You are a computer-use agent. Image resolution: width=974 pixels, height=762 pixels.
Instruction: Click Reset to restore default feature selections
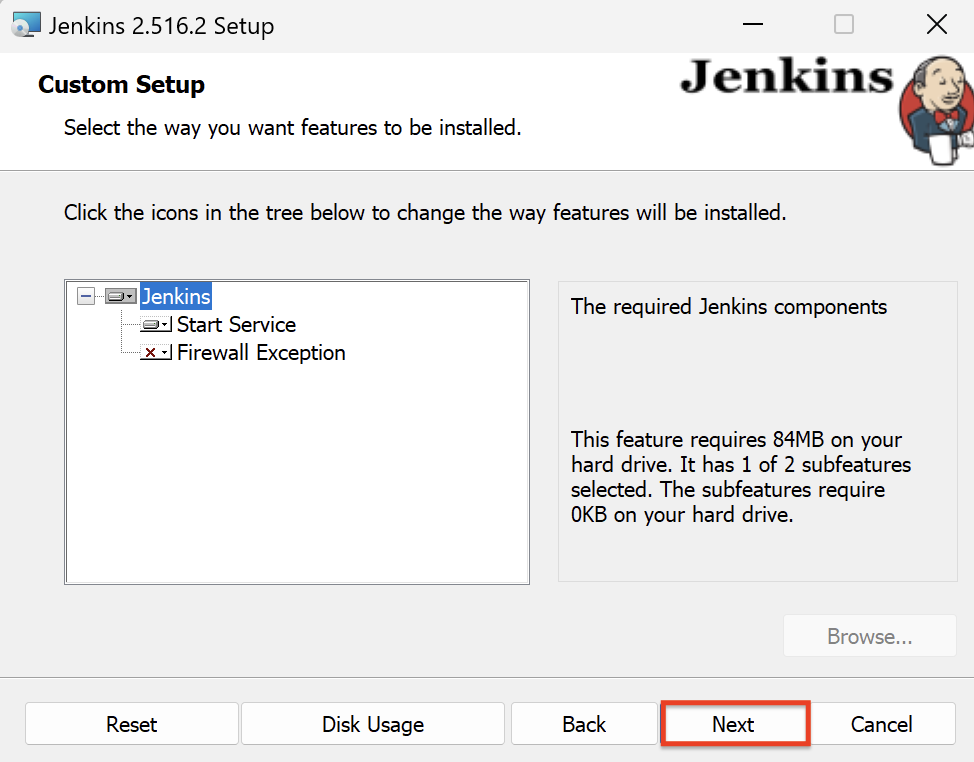tap(131, 723)
